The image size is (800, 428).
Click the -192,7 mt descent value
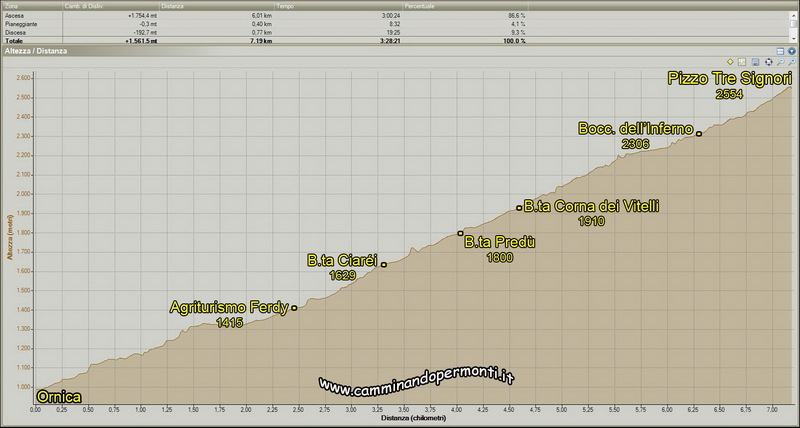click(x=145, y=32)
